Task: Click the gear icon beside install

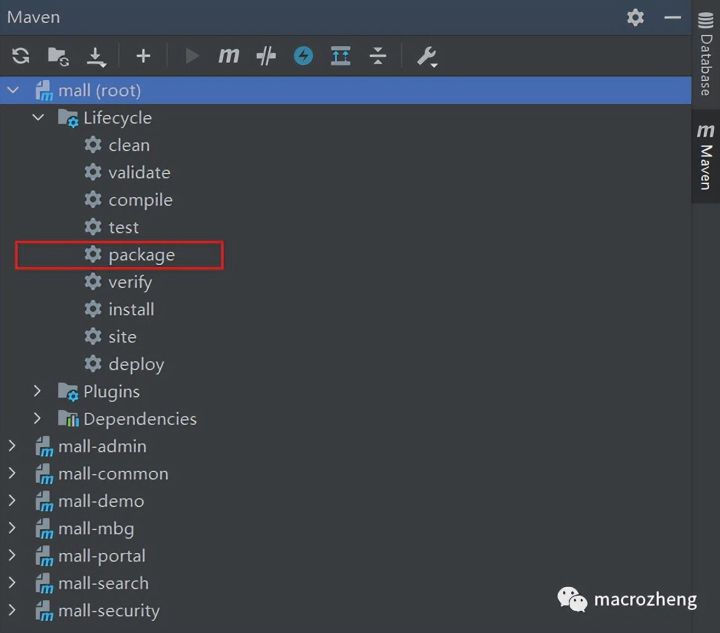Action: pos(93,309)
